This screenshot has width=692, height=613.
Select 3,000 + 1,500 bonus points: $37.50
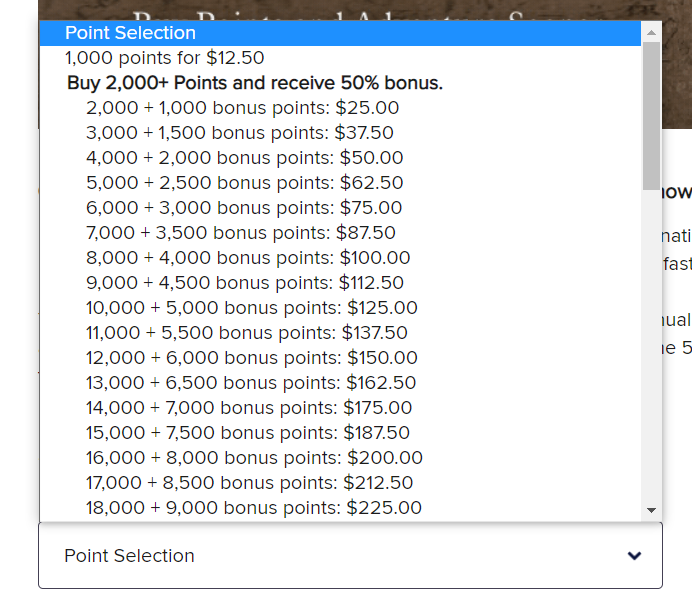pyautogui.click(x=240, y=133)
